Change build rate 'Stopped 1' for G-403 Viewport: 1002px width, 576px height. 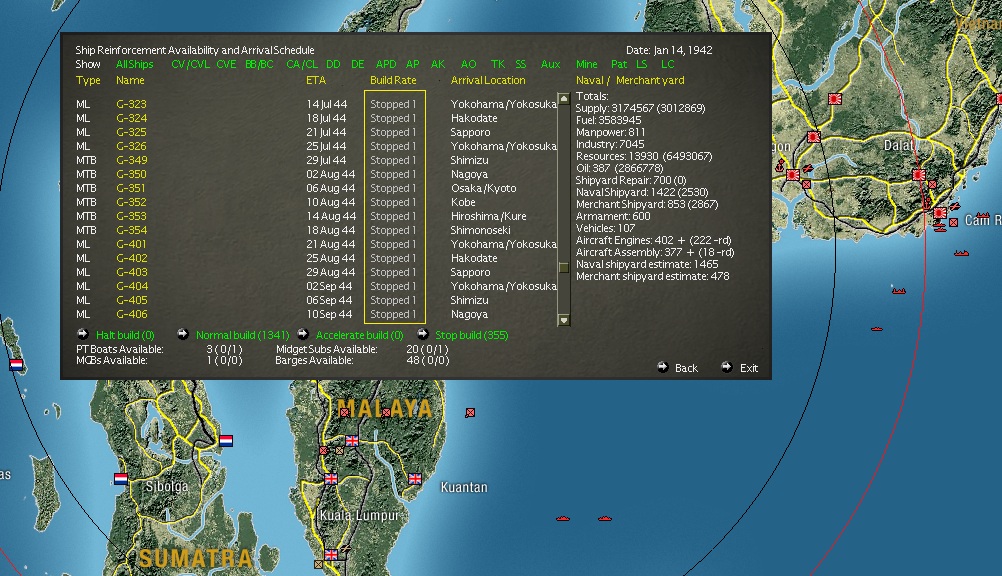click(393, 272)
